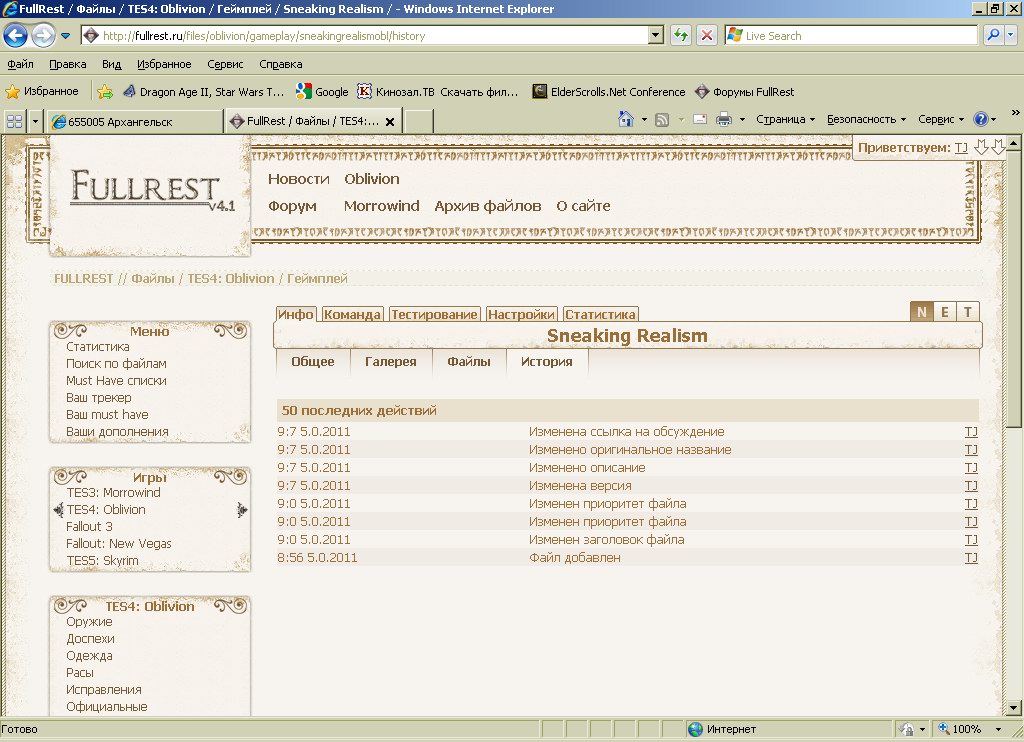Click Поиск по файлам in menu

click(116, 364)
